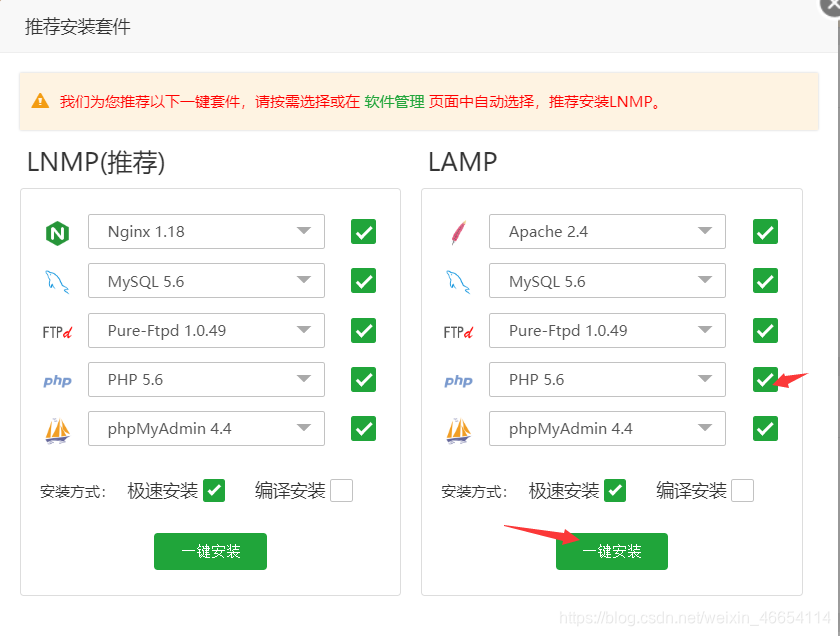Open the LAMP Pure-Ftpd 1.0.49 dropdown
The image size is (840, 636).
pos(608,331)
